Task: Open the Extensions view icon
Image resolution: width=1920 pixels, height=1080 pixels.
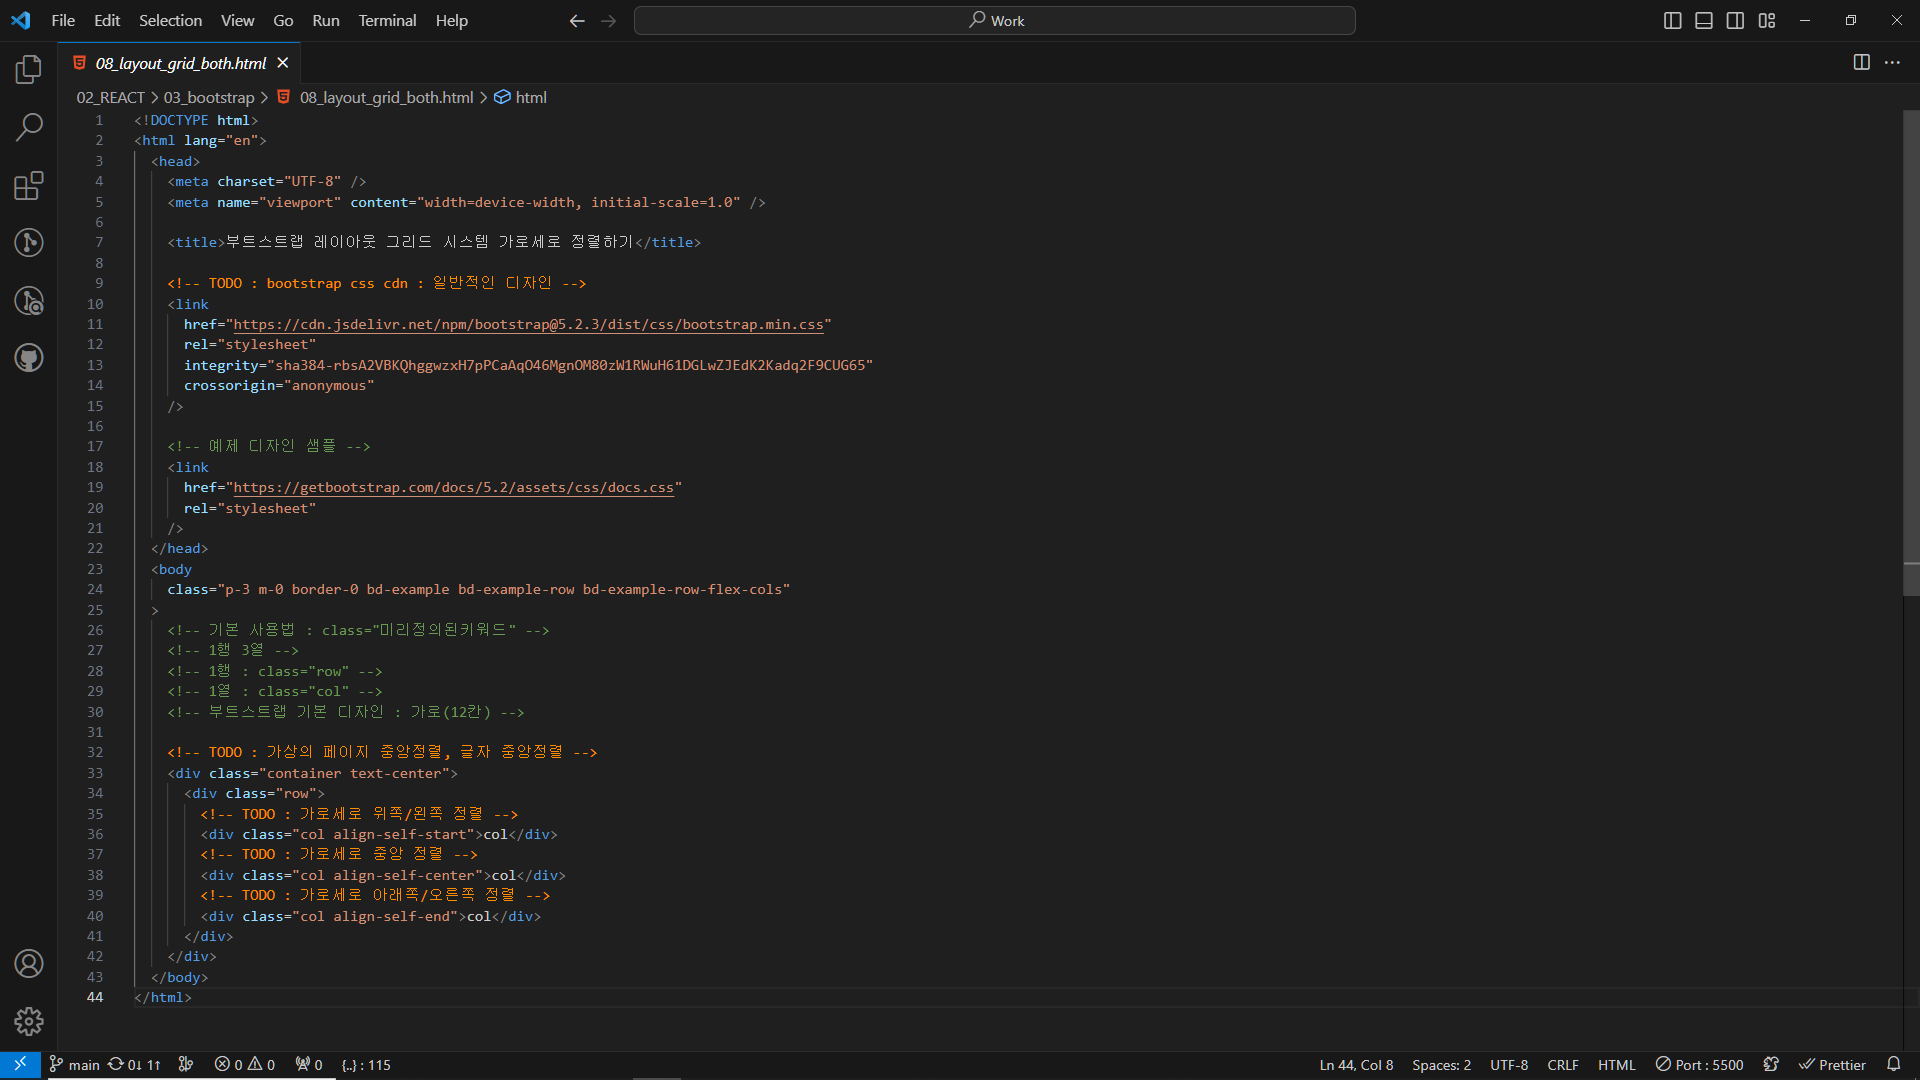Action: [29, 186]
